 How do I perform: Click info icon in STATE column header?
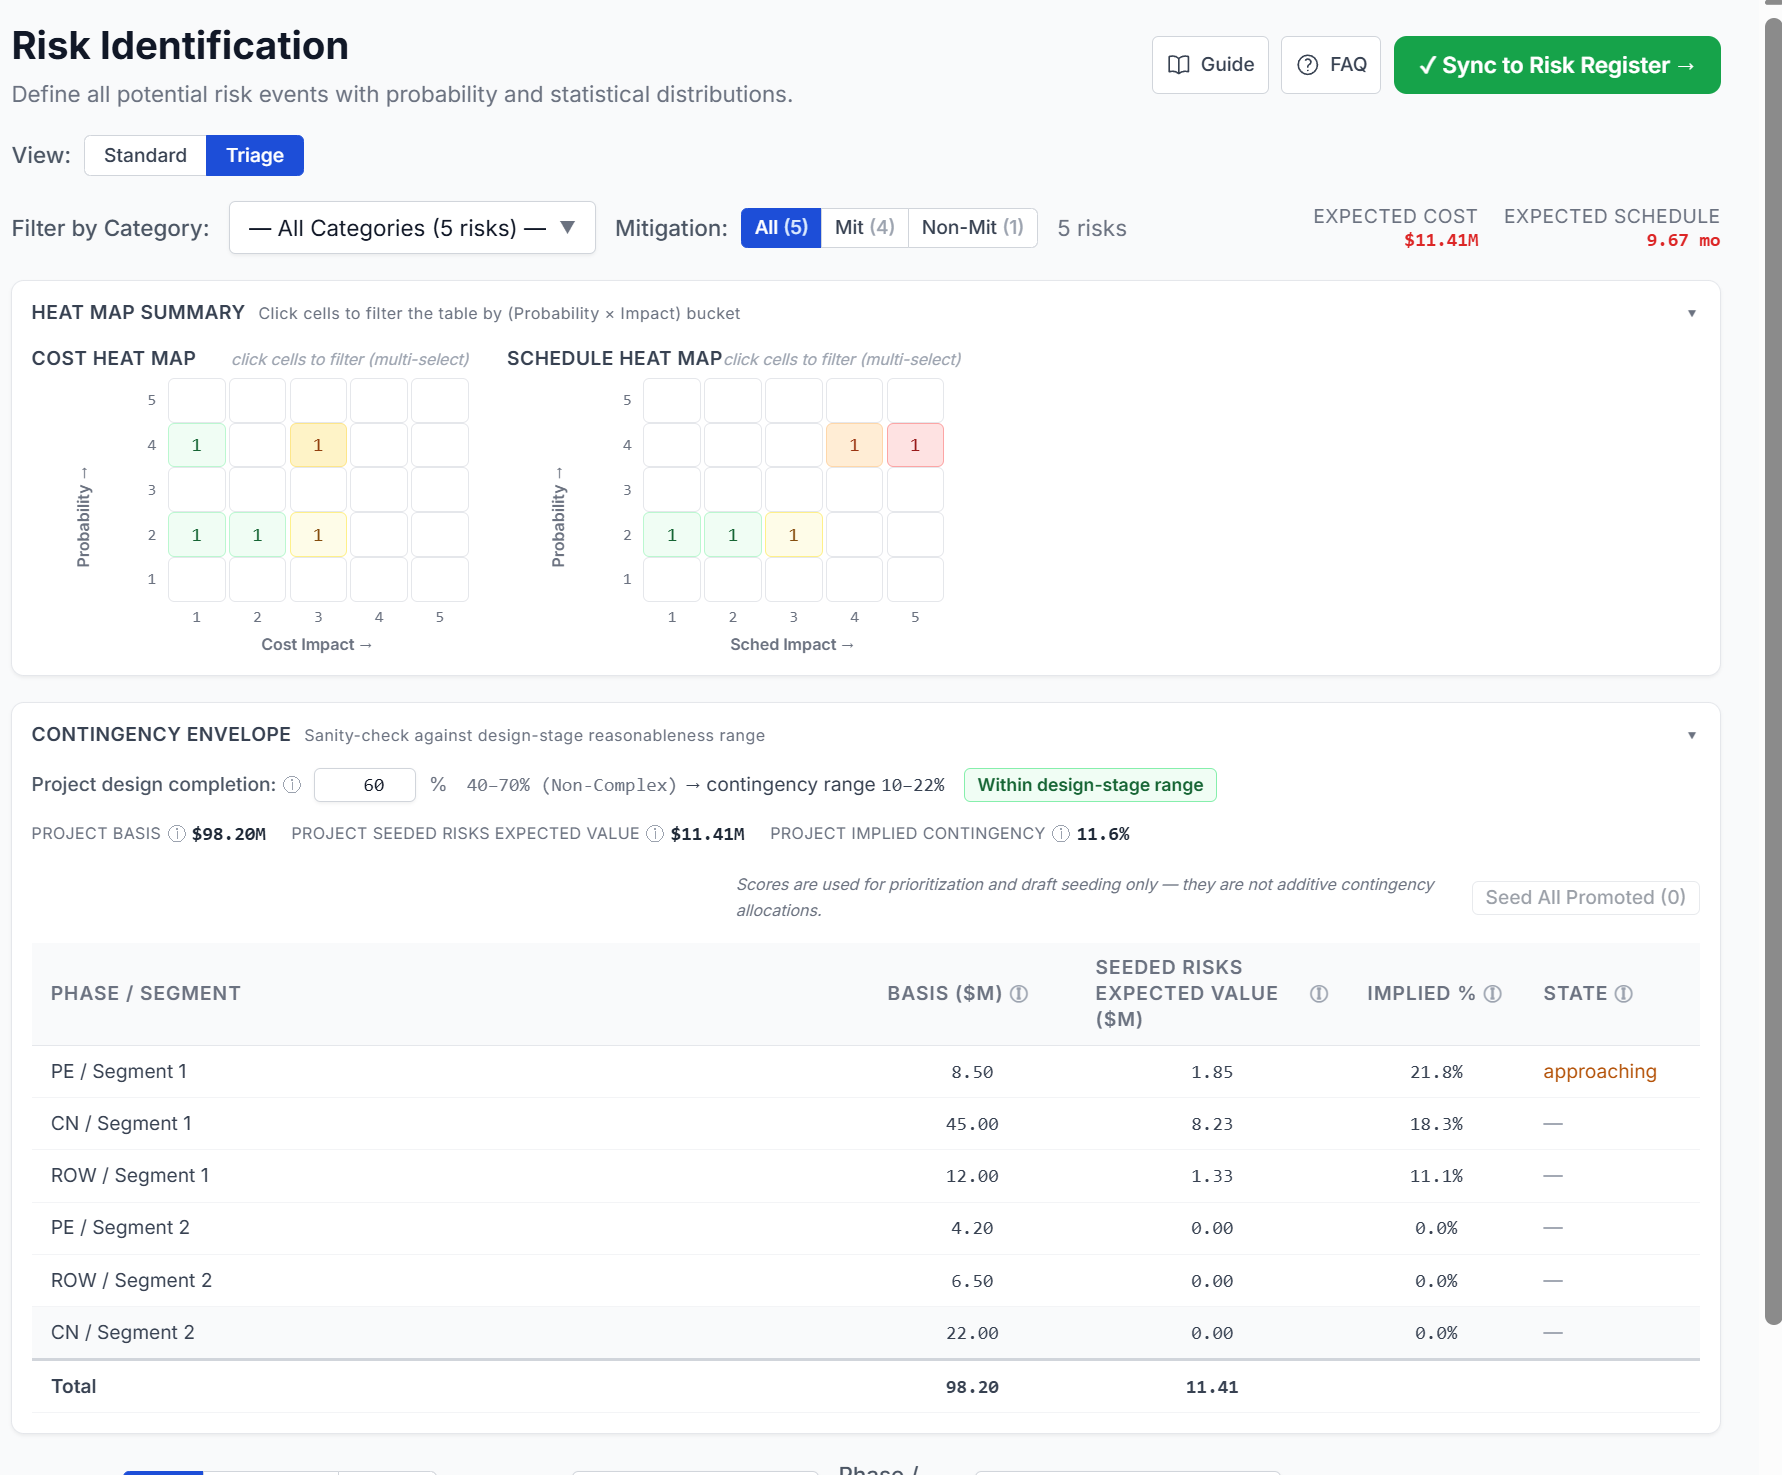point(1624,994)
